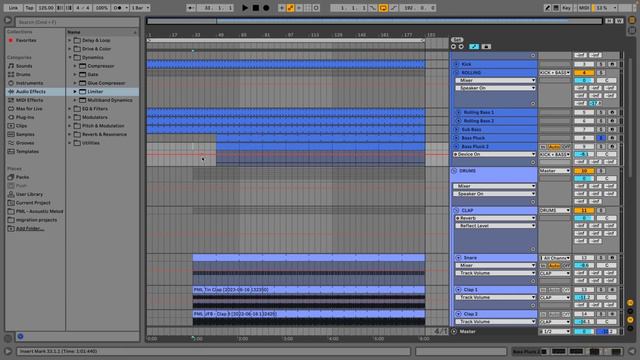640x360 pixels.
Task: Toggle the Draw Mode pencil icon
Action: tap(547, 8)
